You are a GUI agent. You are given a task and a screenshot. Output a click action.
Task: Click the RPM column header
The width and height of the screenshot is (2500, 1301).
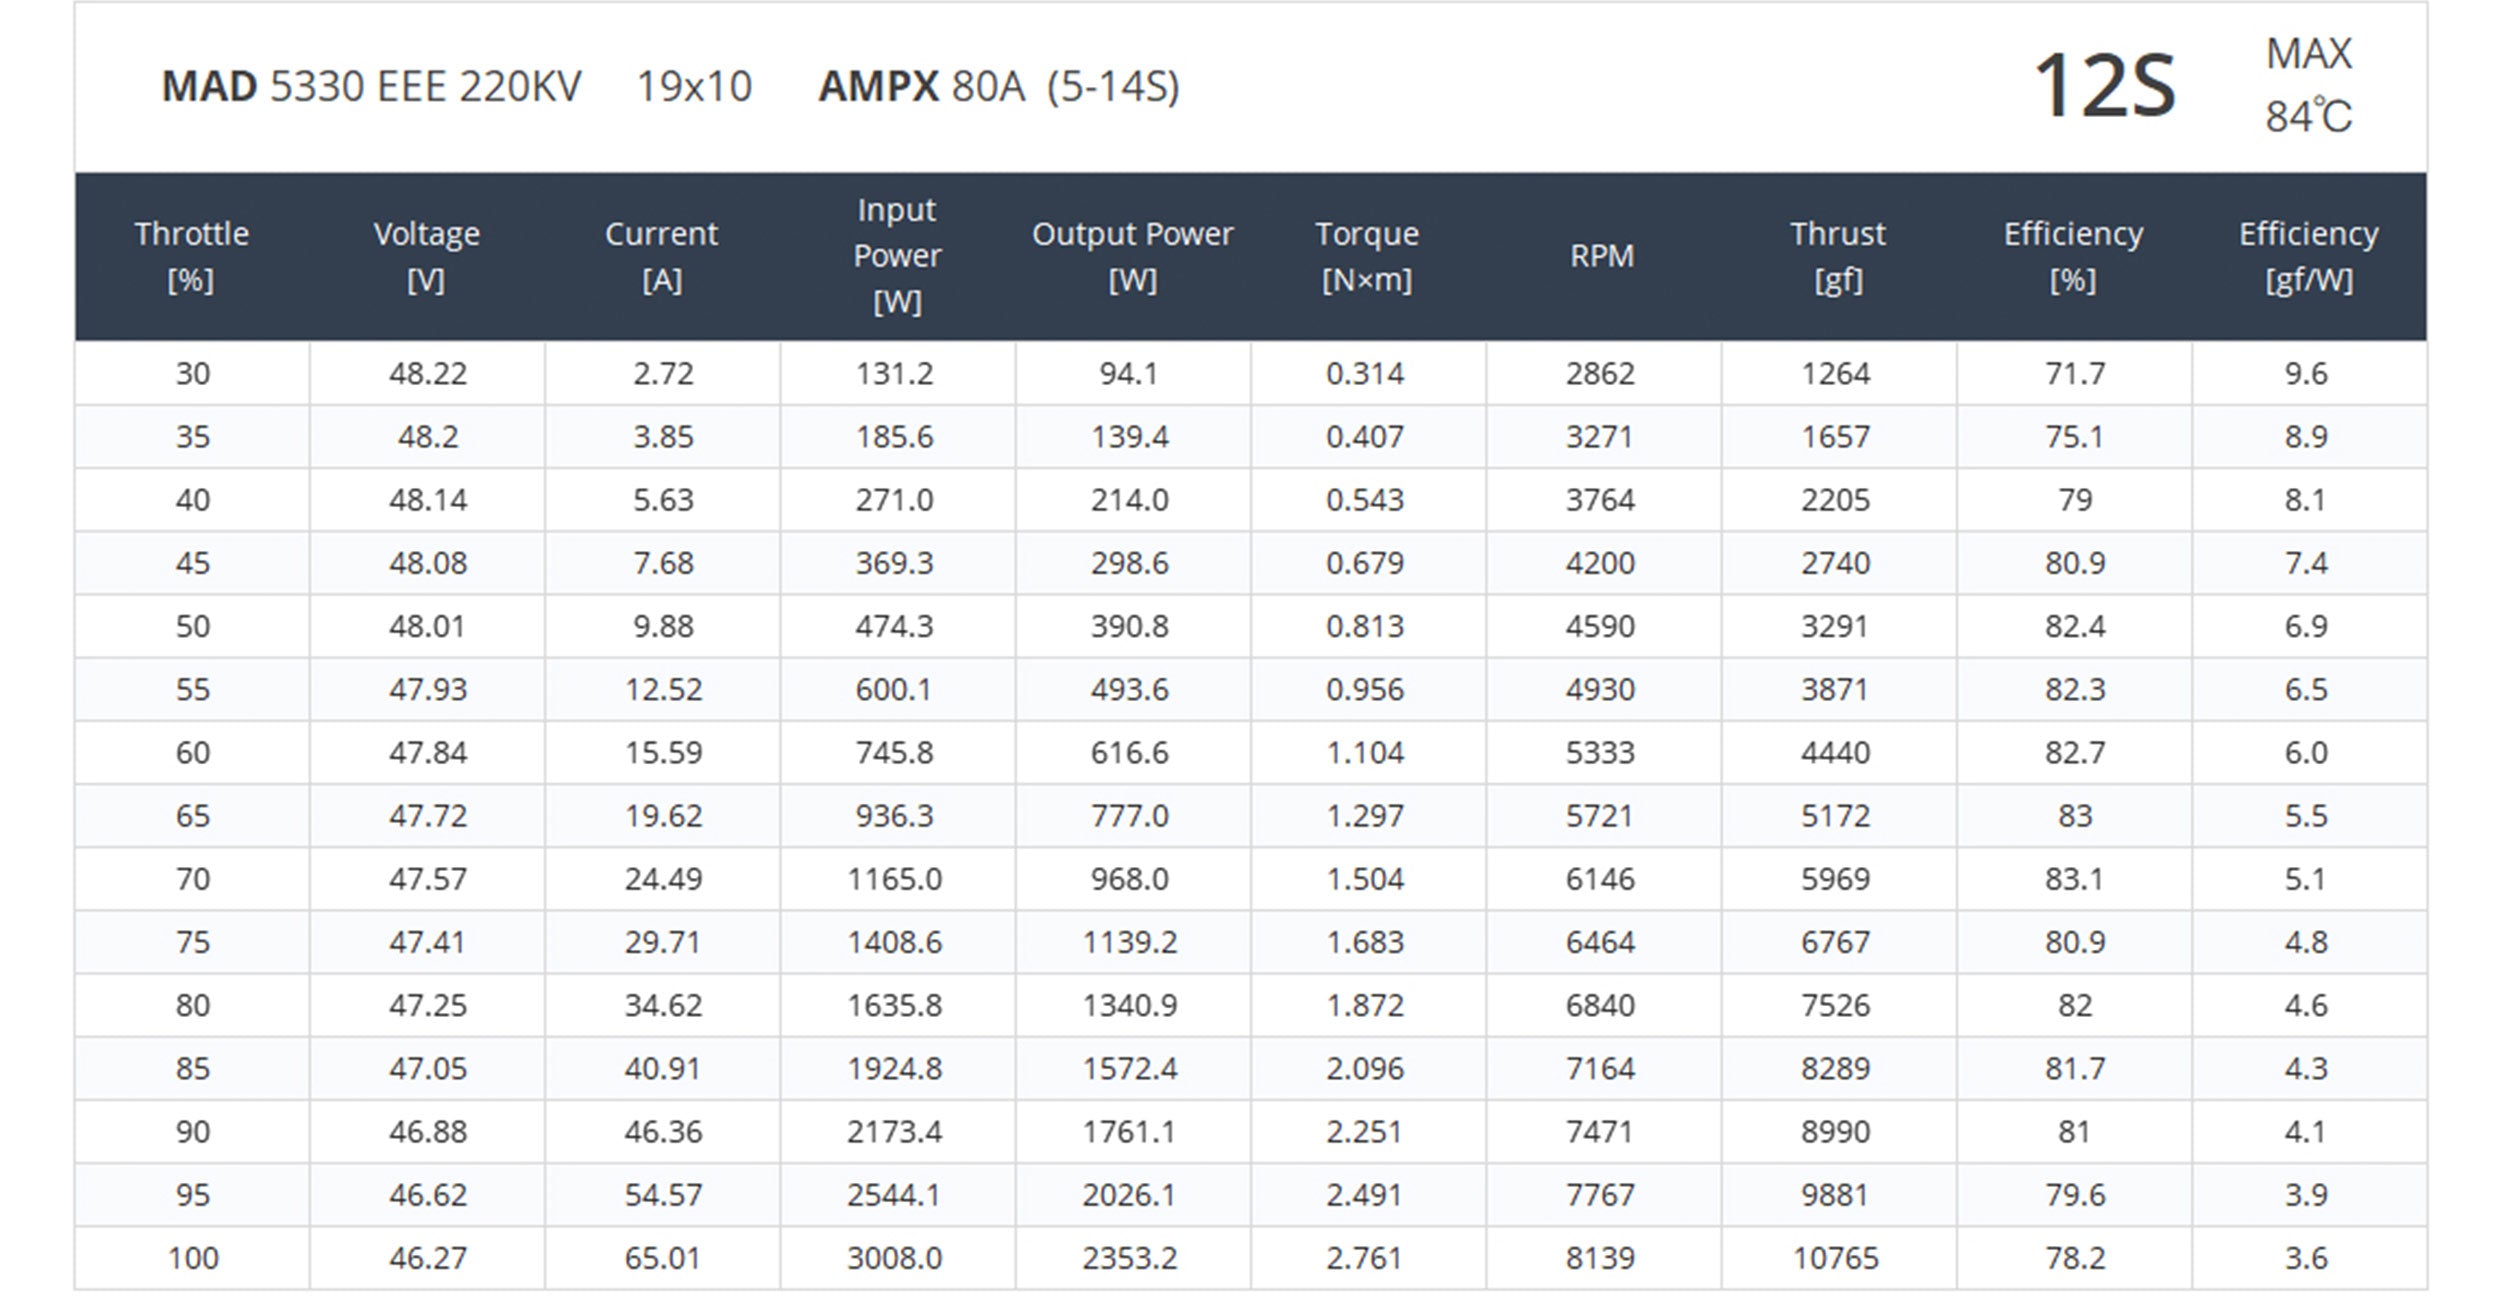tap(1602, 256)
